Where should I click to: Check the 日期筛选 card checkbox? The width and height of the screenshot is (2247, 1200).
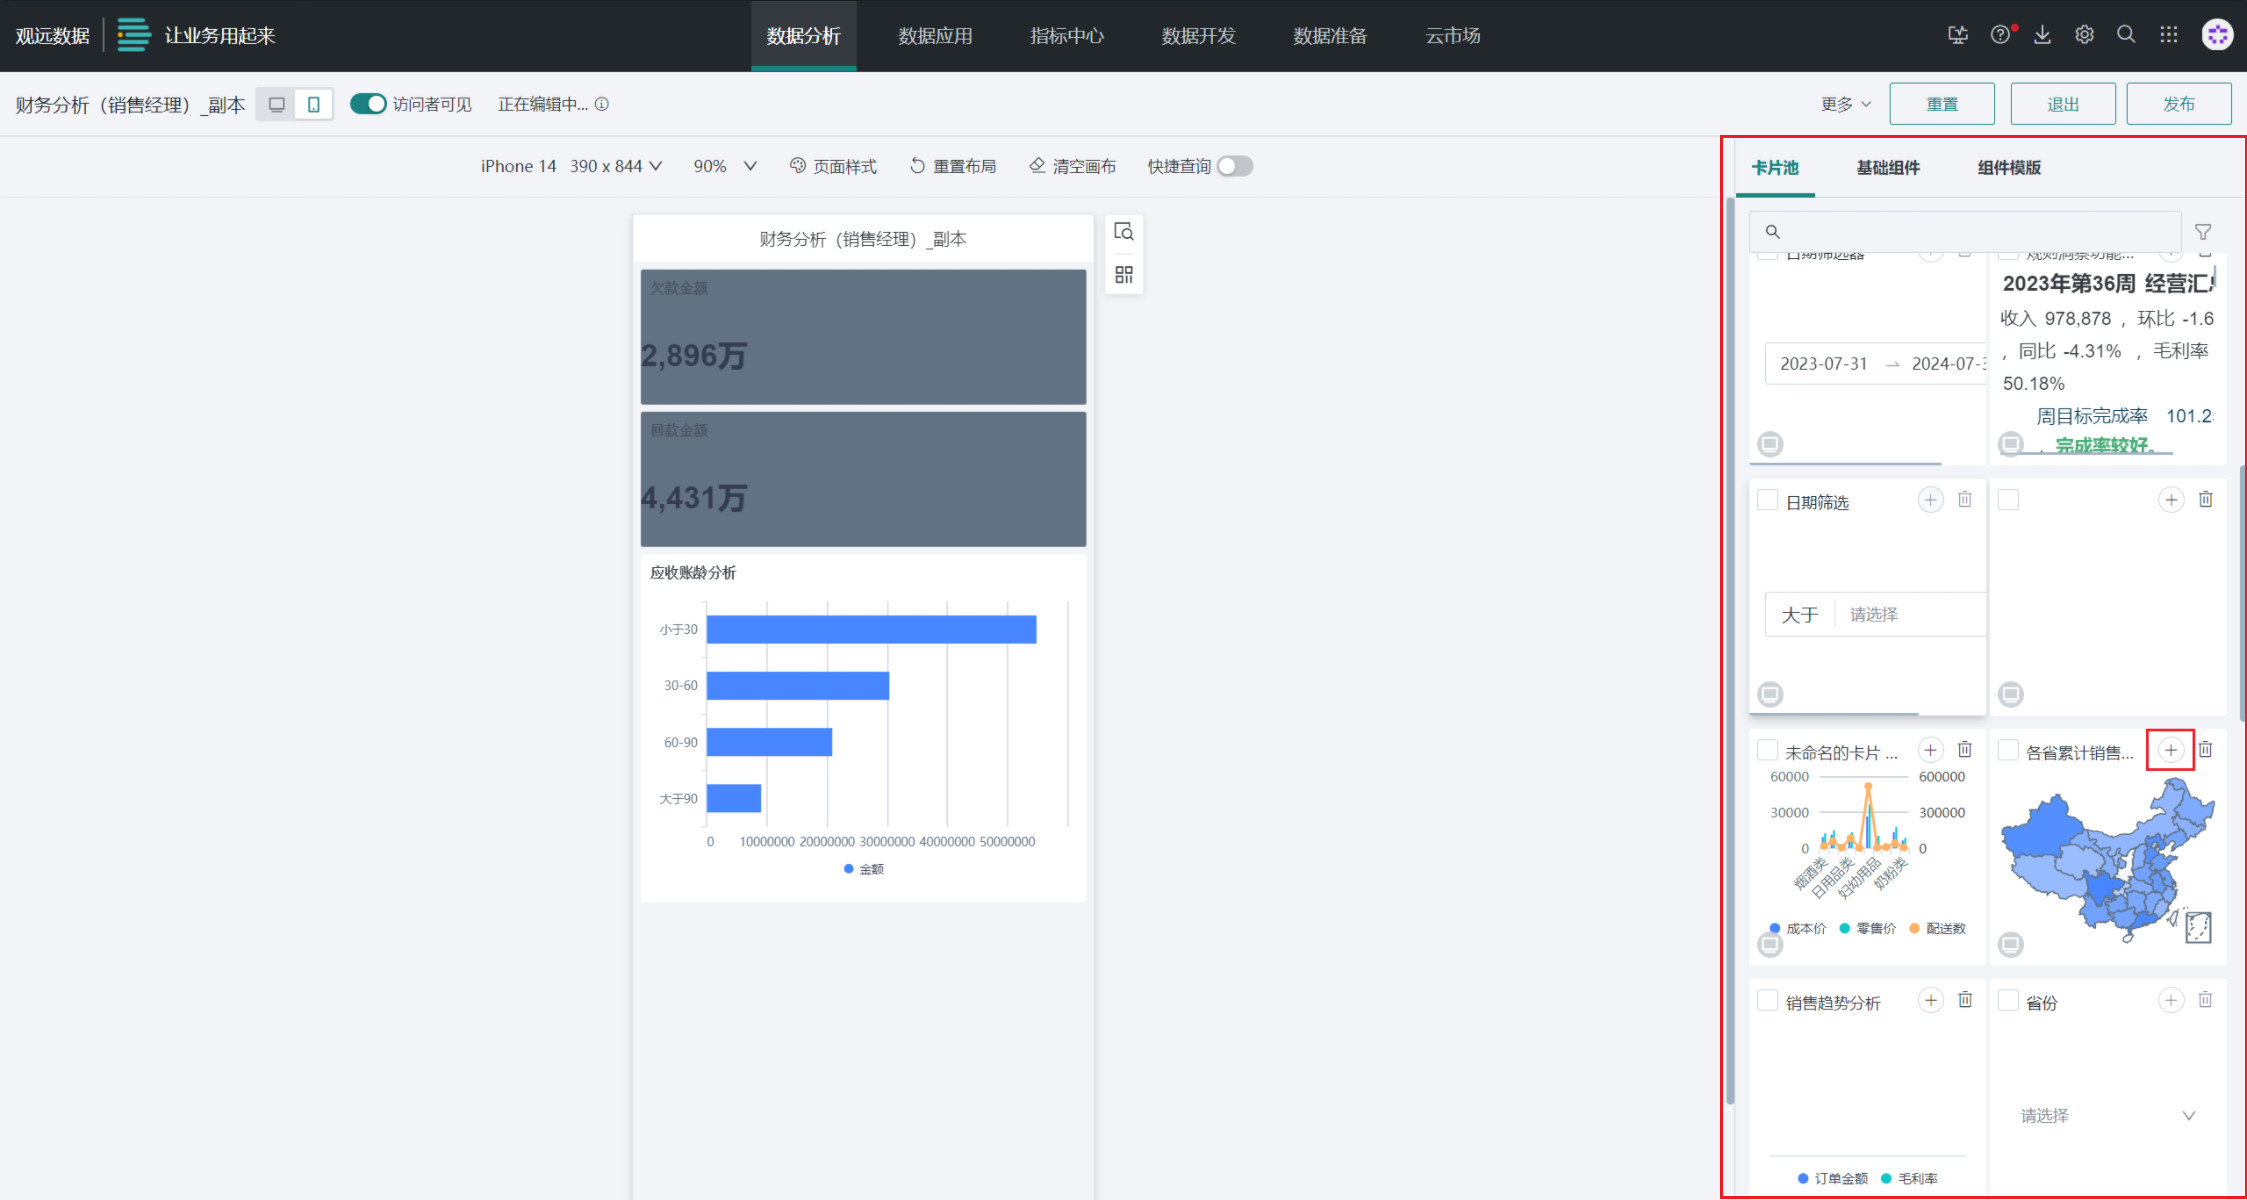(1768, 500)
